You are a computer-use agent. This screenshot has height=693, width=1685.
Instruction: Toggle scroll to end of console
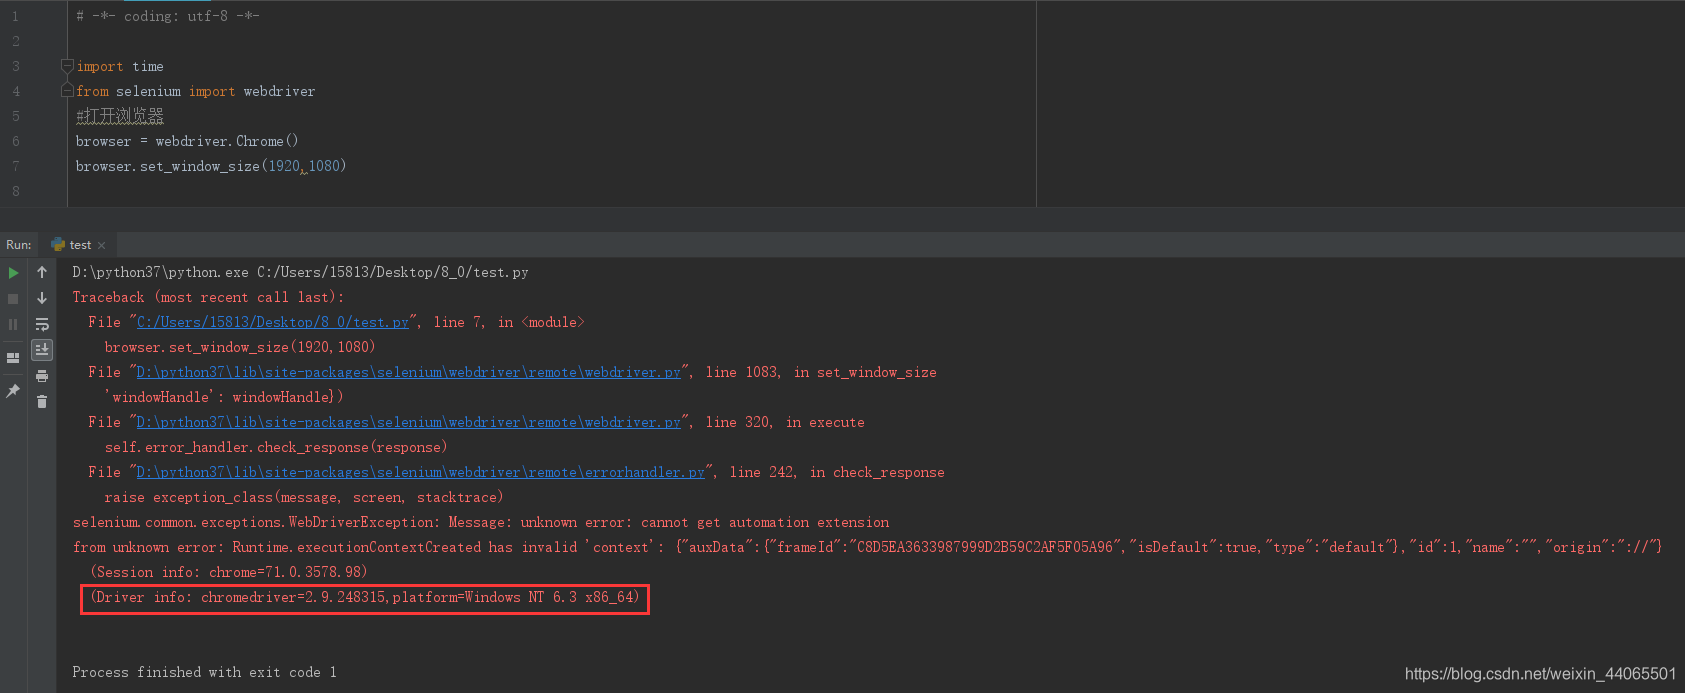[42, 350]
